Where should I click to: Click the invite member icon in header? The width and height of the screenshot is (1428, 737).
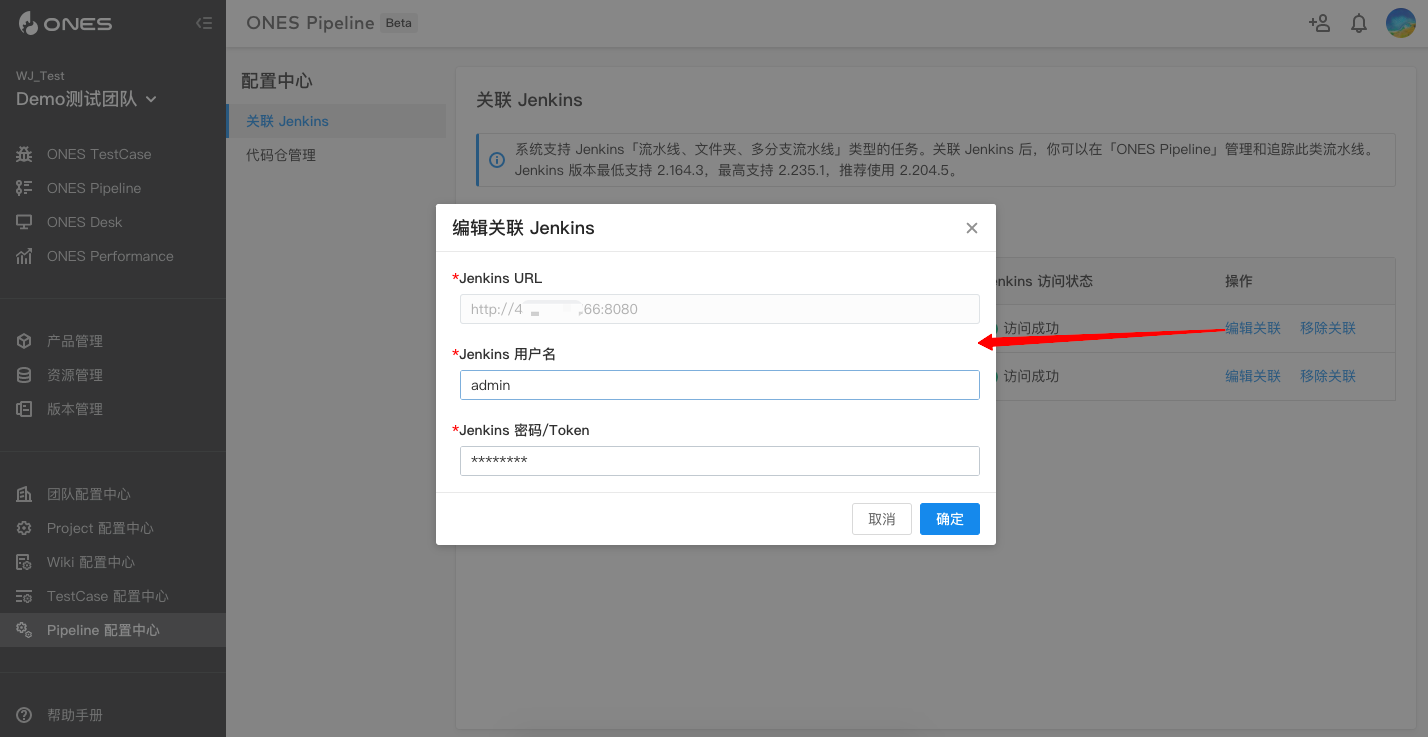click(x=1319, y=23)
